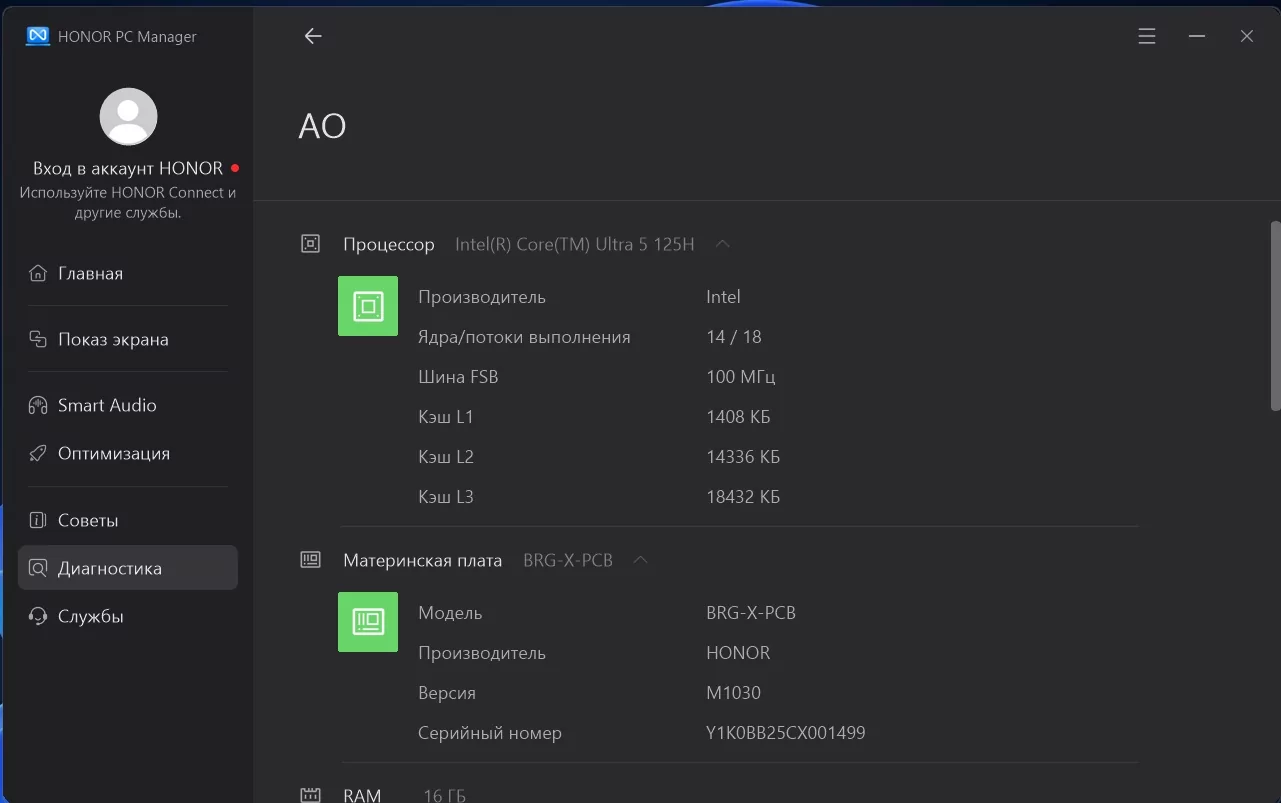Sign in via Вход в аккаунт HONOR
The height and width of the screenshot is (803, 1281).
click(x=128, y=168)
